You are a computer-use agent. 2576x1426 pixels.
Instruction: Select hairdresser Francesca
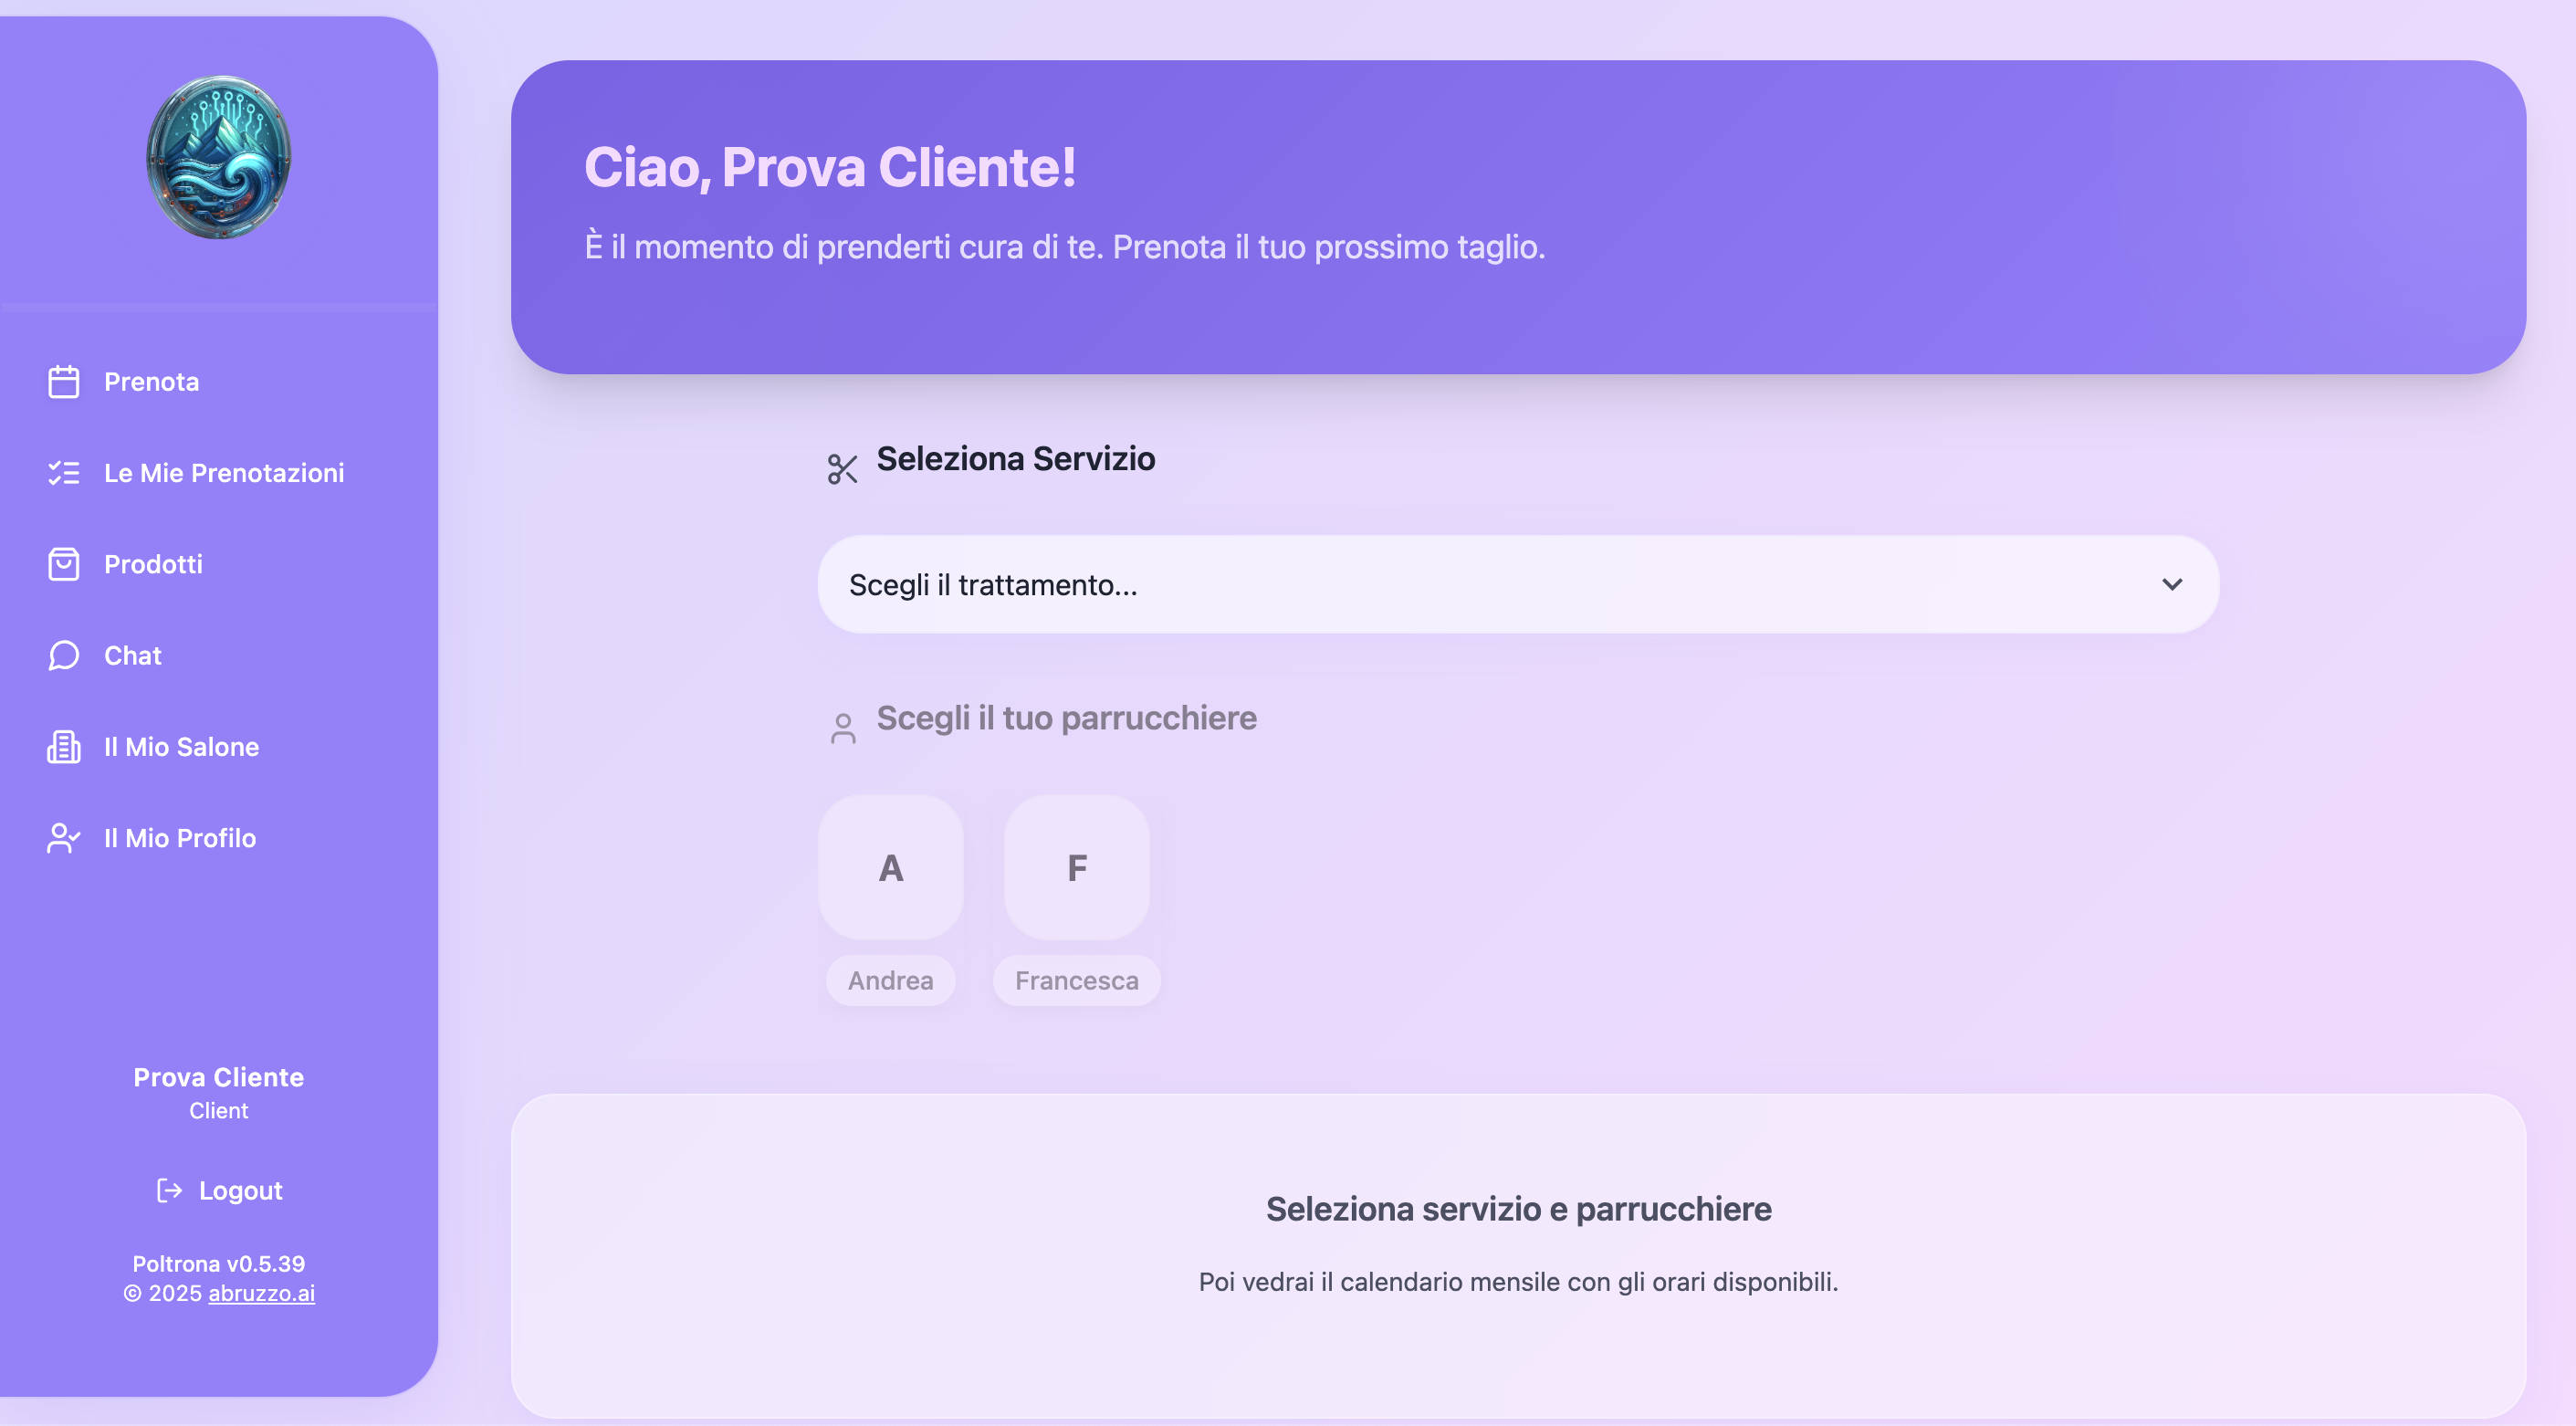click(1075, 868)
